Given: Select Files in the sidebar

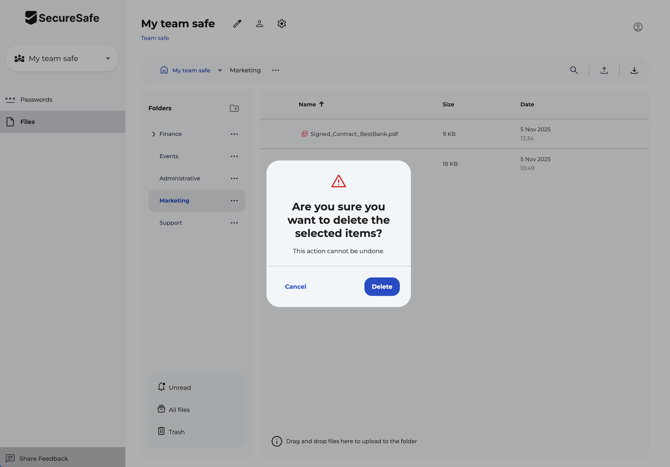Looking at the screenshot, I should pyautogui.click(x=28, y=122).
